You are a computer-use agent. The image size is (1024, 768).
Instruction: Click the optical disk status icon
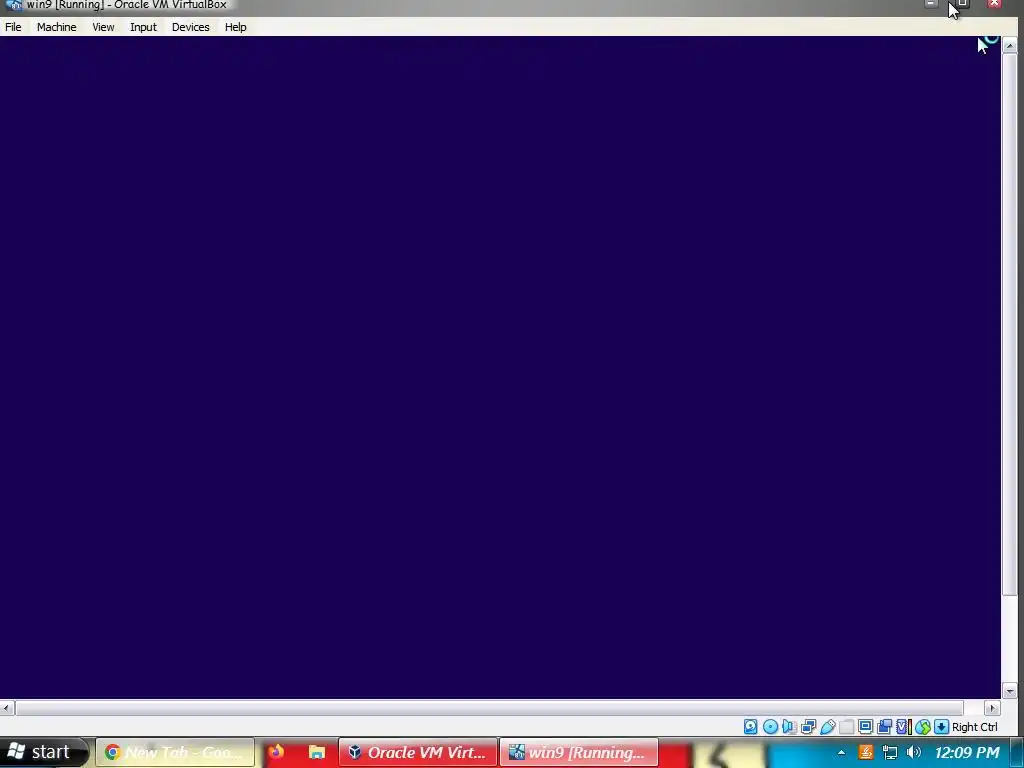point(771,727)
